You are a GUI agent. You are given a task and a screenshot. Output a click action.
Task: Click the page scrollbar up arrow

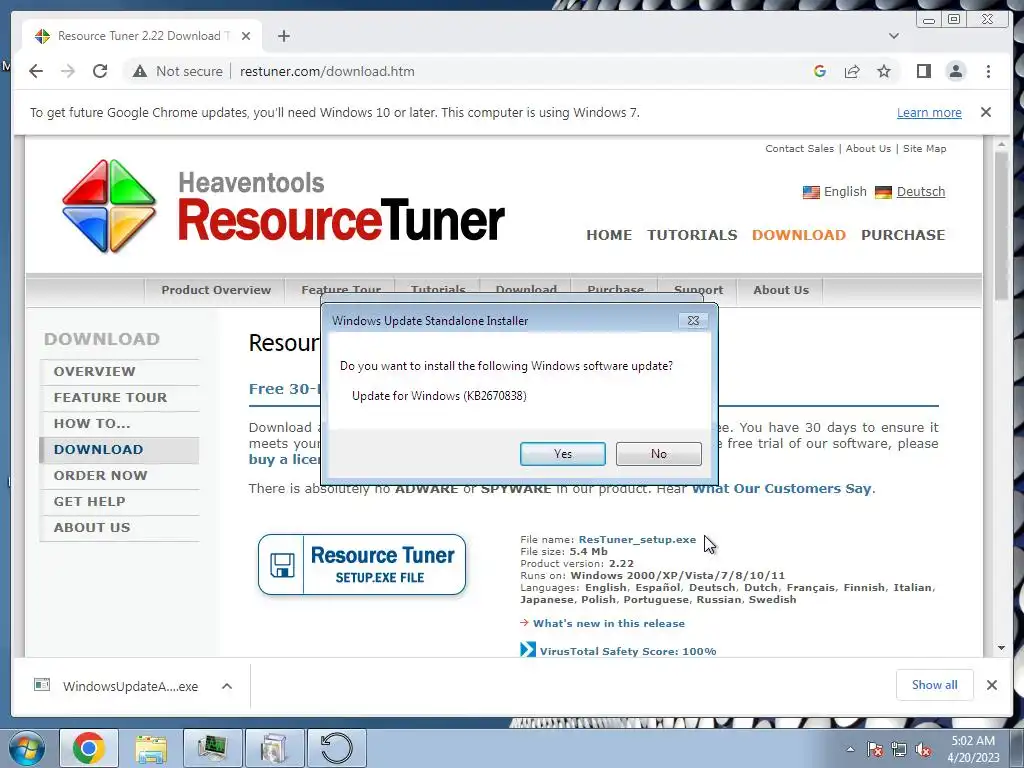pyautogui.click(x=1001, y=144)
